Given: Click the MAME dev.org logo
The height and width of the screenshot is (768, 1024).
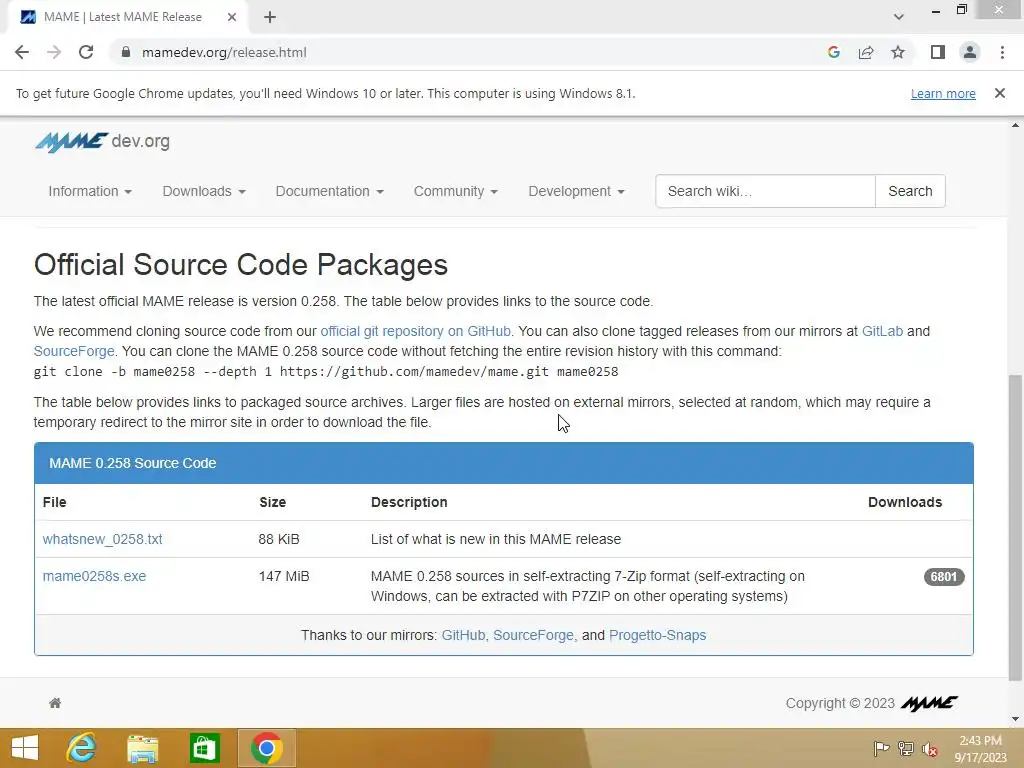Looking at the screenshot, I should [x=103, y=141].
